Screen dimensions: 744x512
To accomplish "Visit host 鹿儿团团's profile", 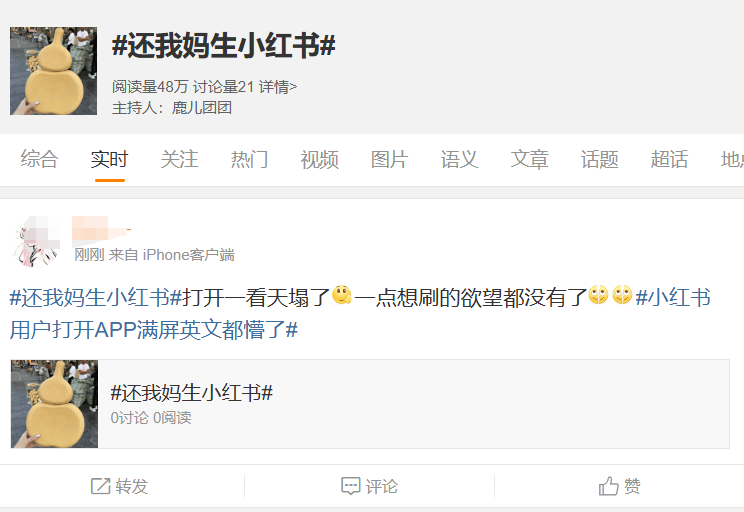I will tap(202, 108).
